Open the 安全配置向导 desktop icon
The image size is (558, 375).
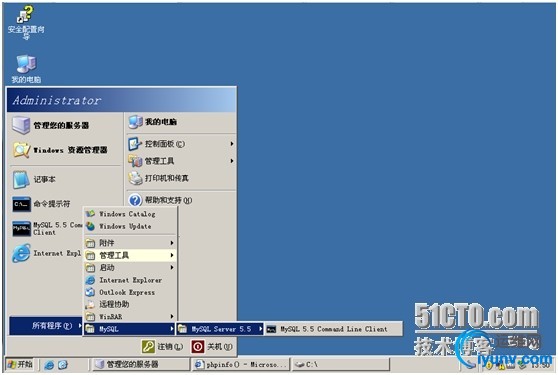pos(26,23)
